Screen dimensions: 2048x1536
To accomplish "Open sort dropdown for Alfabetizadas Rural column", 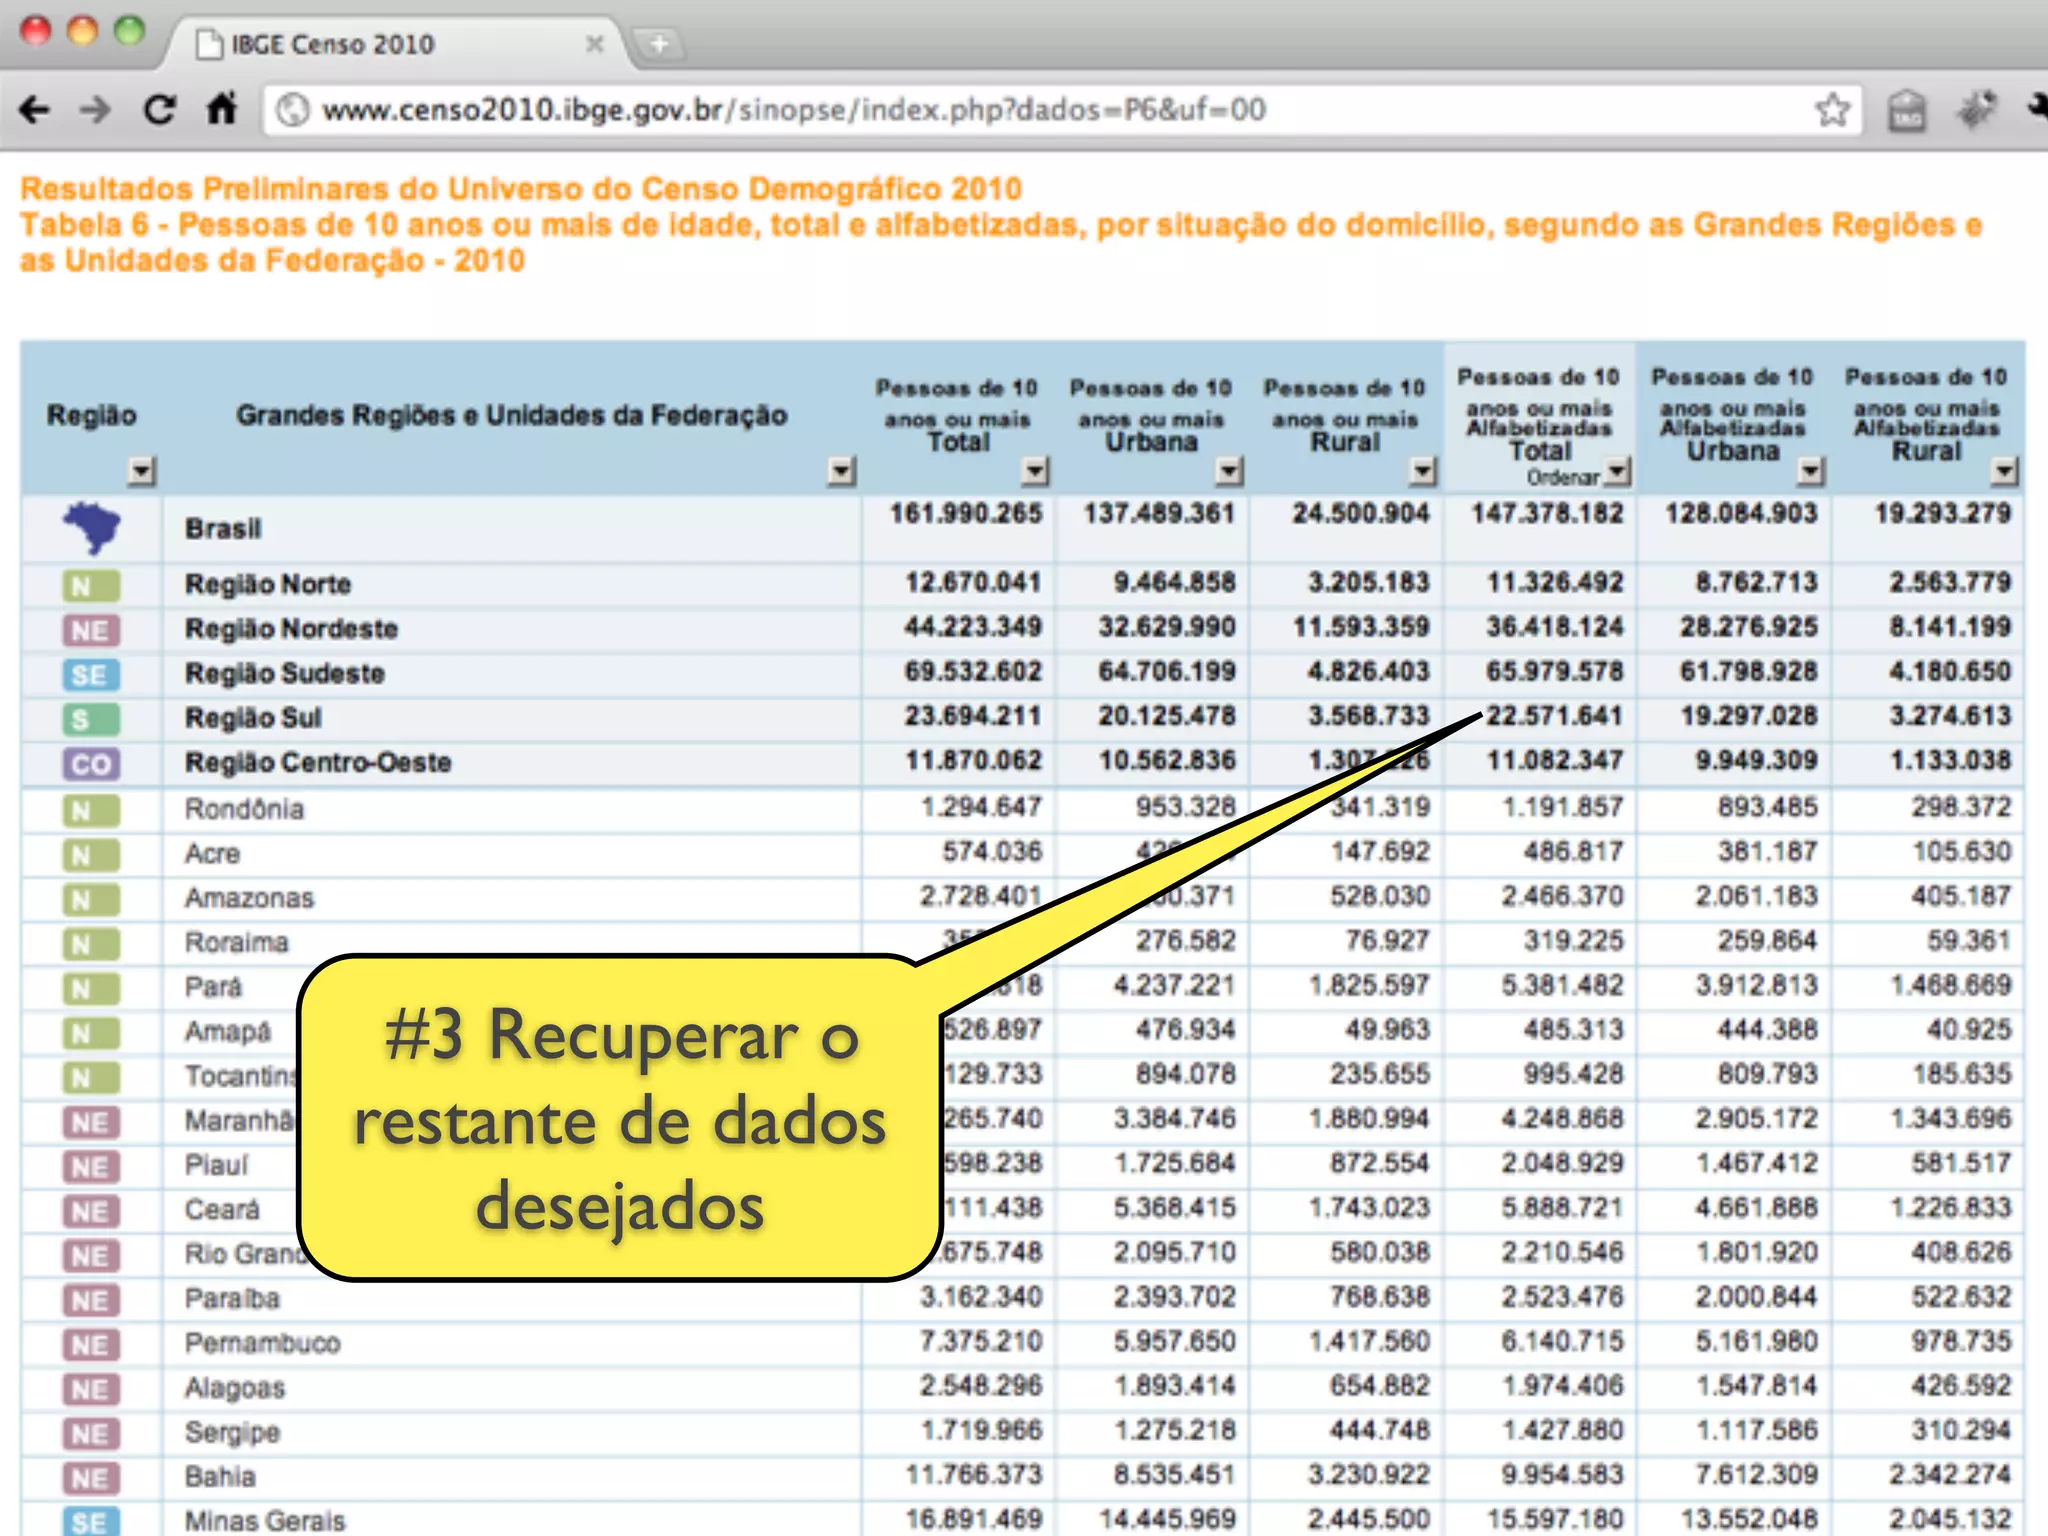I will [x=2004, y=471].
